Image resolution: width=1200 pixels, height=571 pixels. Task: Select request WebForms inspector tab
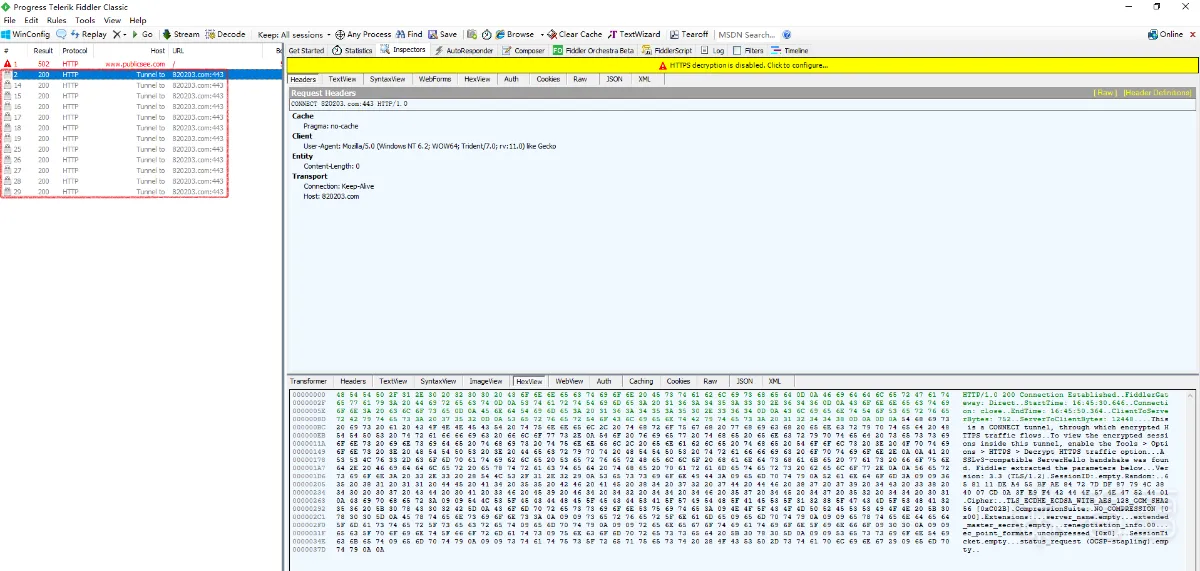pyautogui.click(x=435, y=79)
